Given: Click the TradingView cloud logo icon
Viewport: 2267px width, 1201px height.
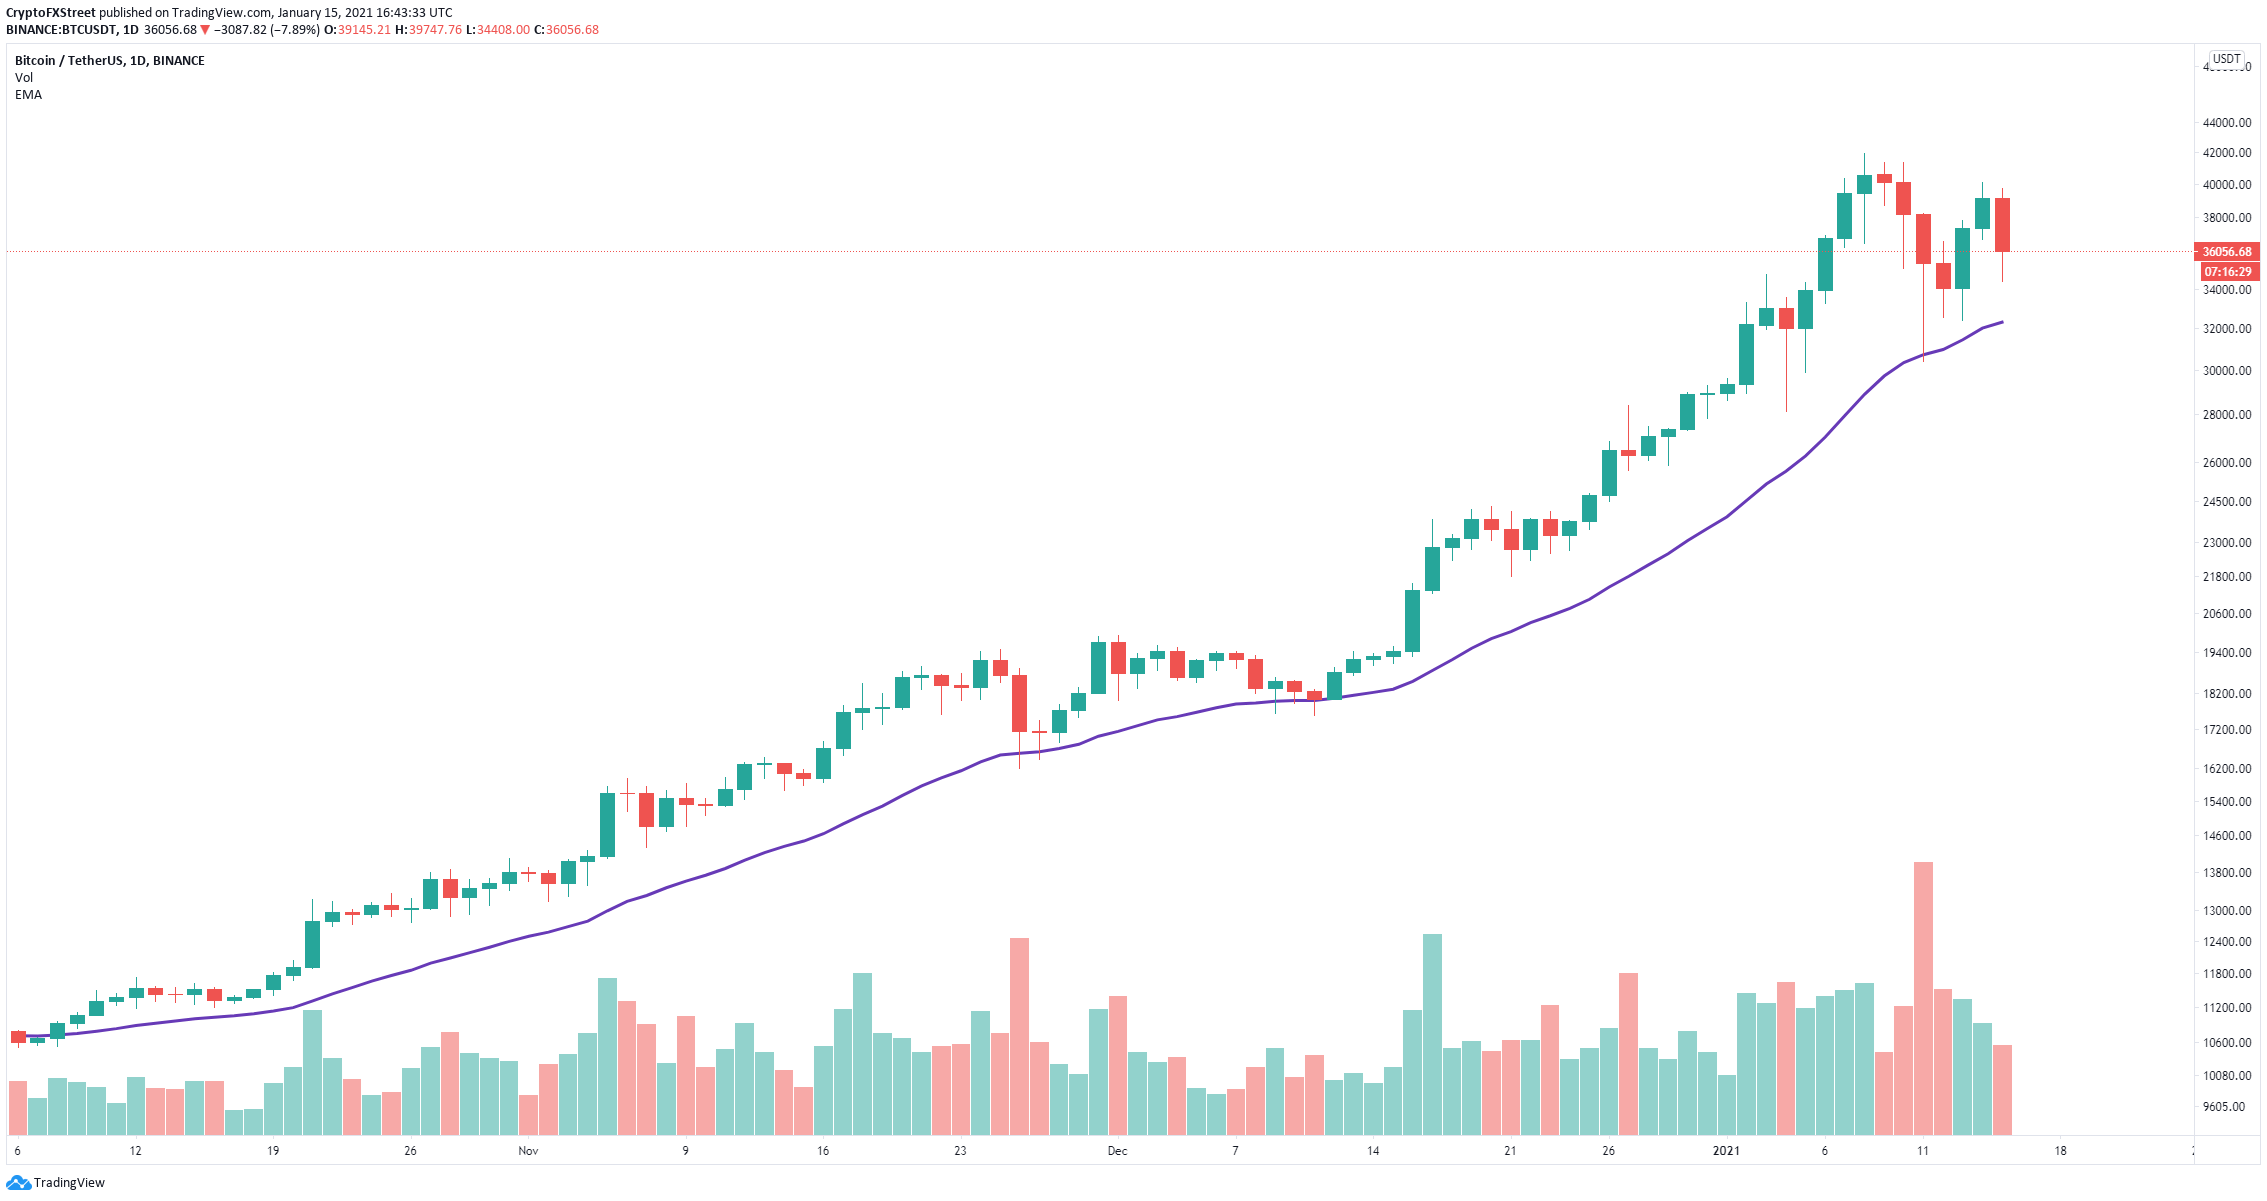Looking at the screenshot, I should 19,1183.
